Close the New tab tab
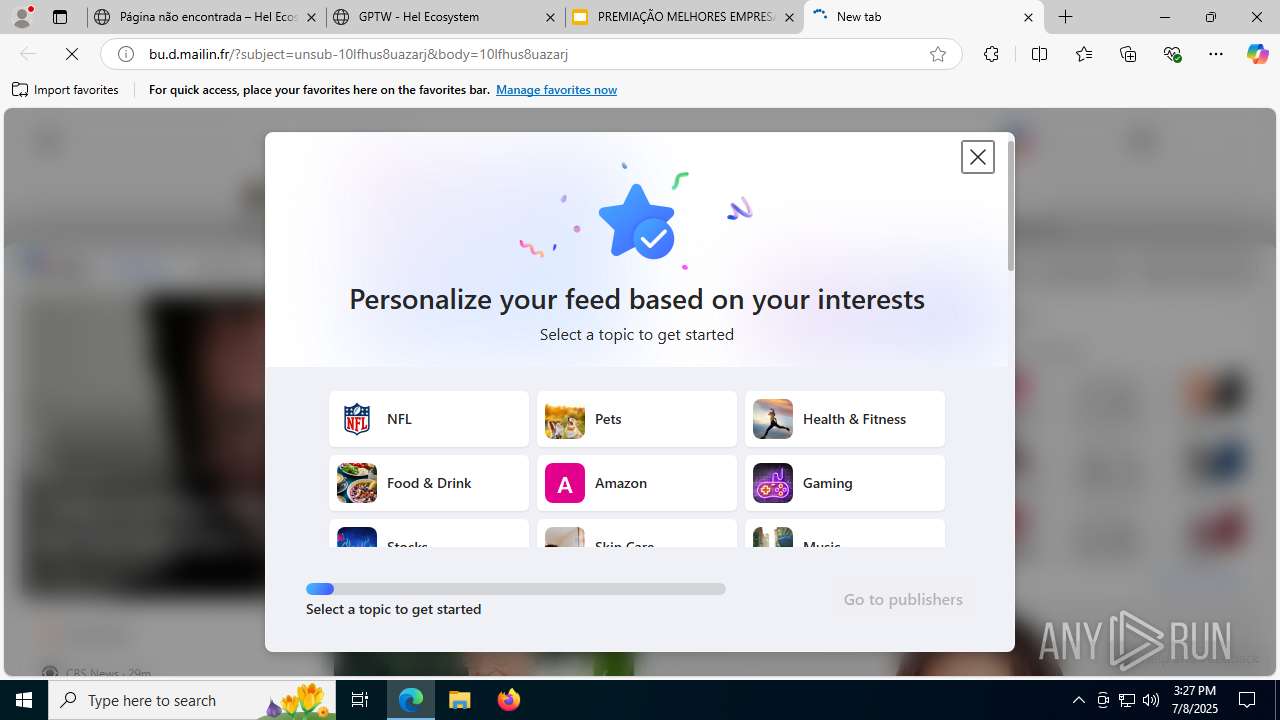The height and width of the screenshot is (720, 1280). (1028, 17)
